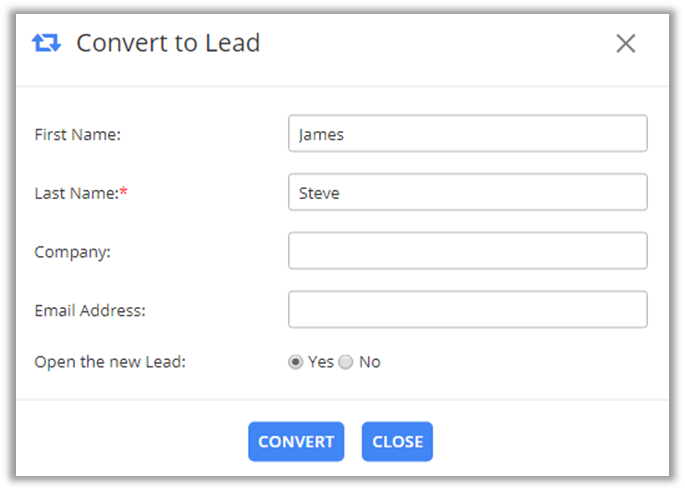Select the Yes radio button
The width and height of the screenshot is (685, 490).
point(296,362)
